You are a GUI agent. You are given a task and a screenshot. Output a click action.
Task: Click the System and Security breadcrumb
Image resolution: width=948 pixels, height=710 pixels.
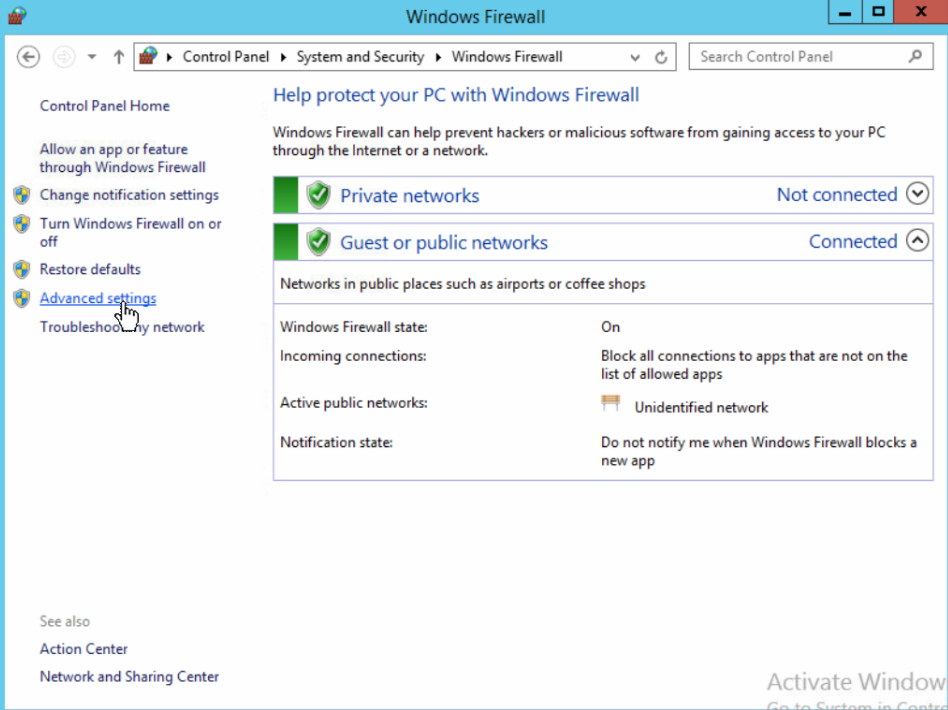360,57
